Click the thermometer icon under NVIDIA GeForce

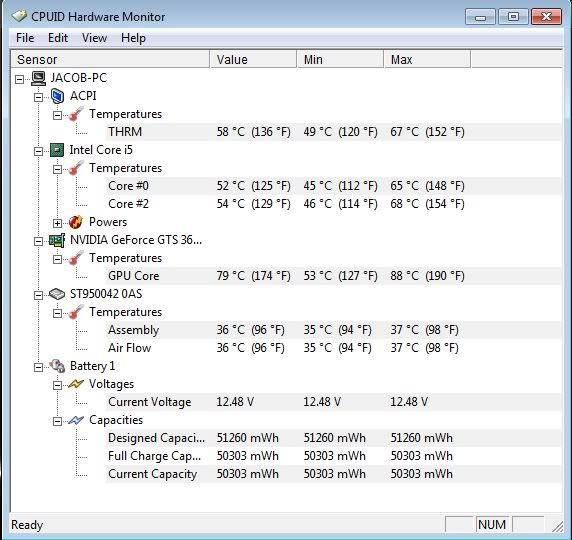click(x=76, y=258)
